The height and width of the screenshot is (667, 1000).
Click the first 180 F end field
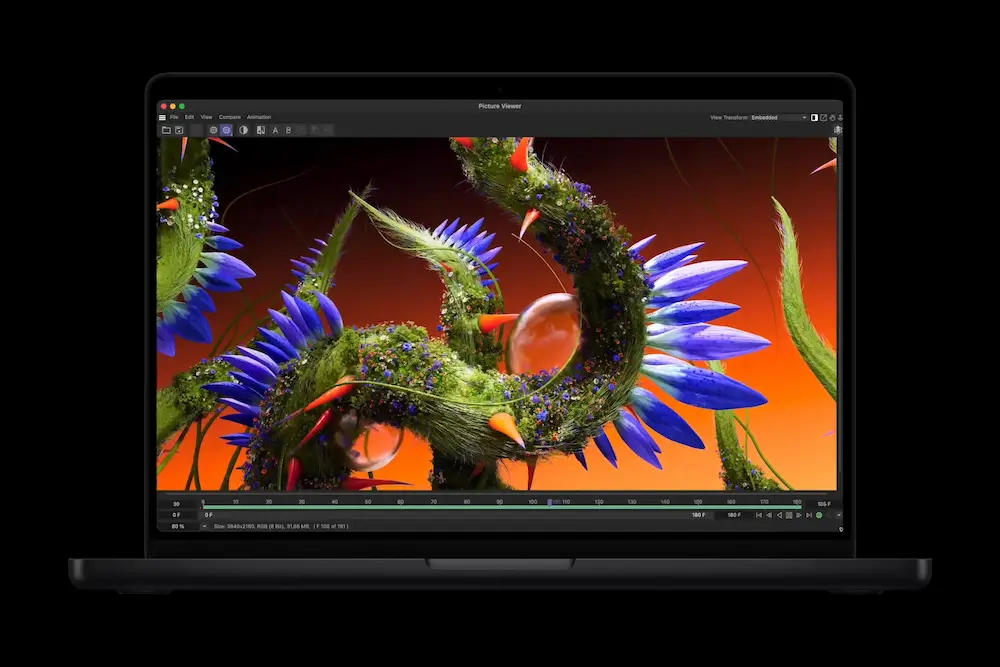click(698, 515)
